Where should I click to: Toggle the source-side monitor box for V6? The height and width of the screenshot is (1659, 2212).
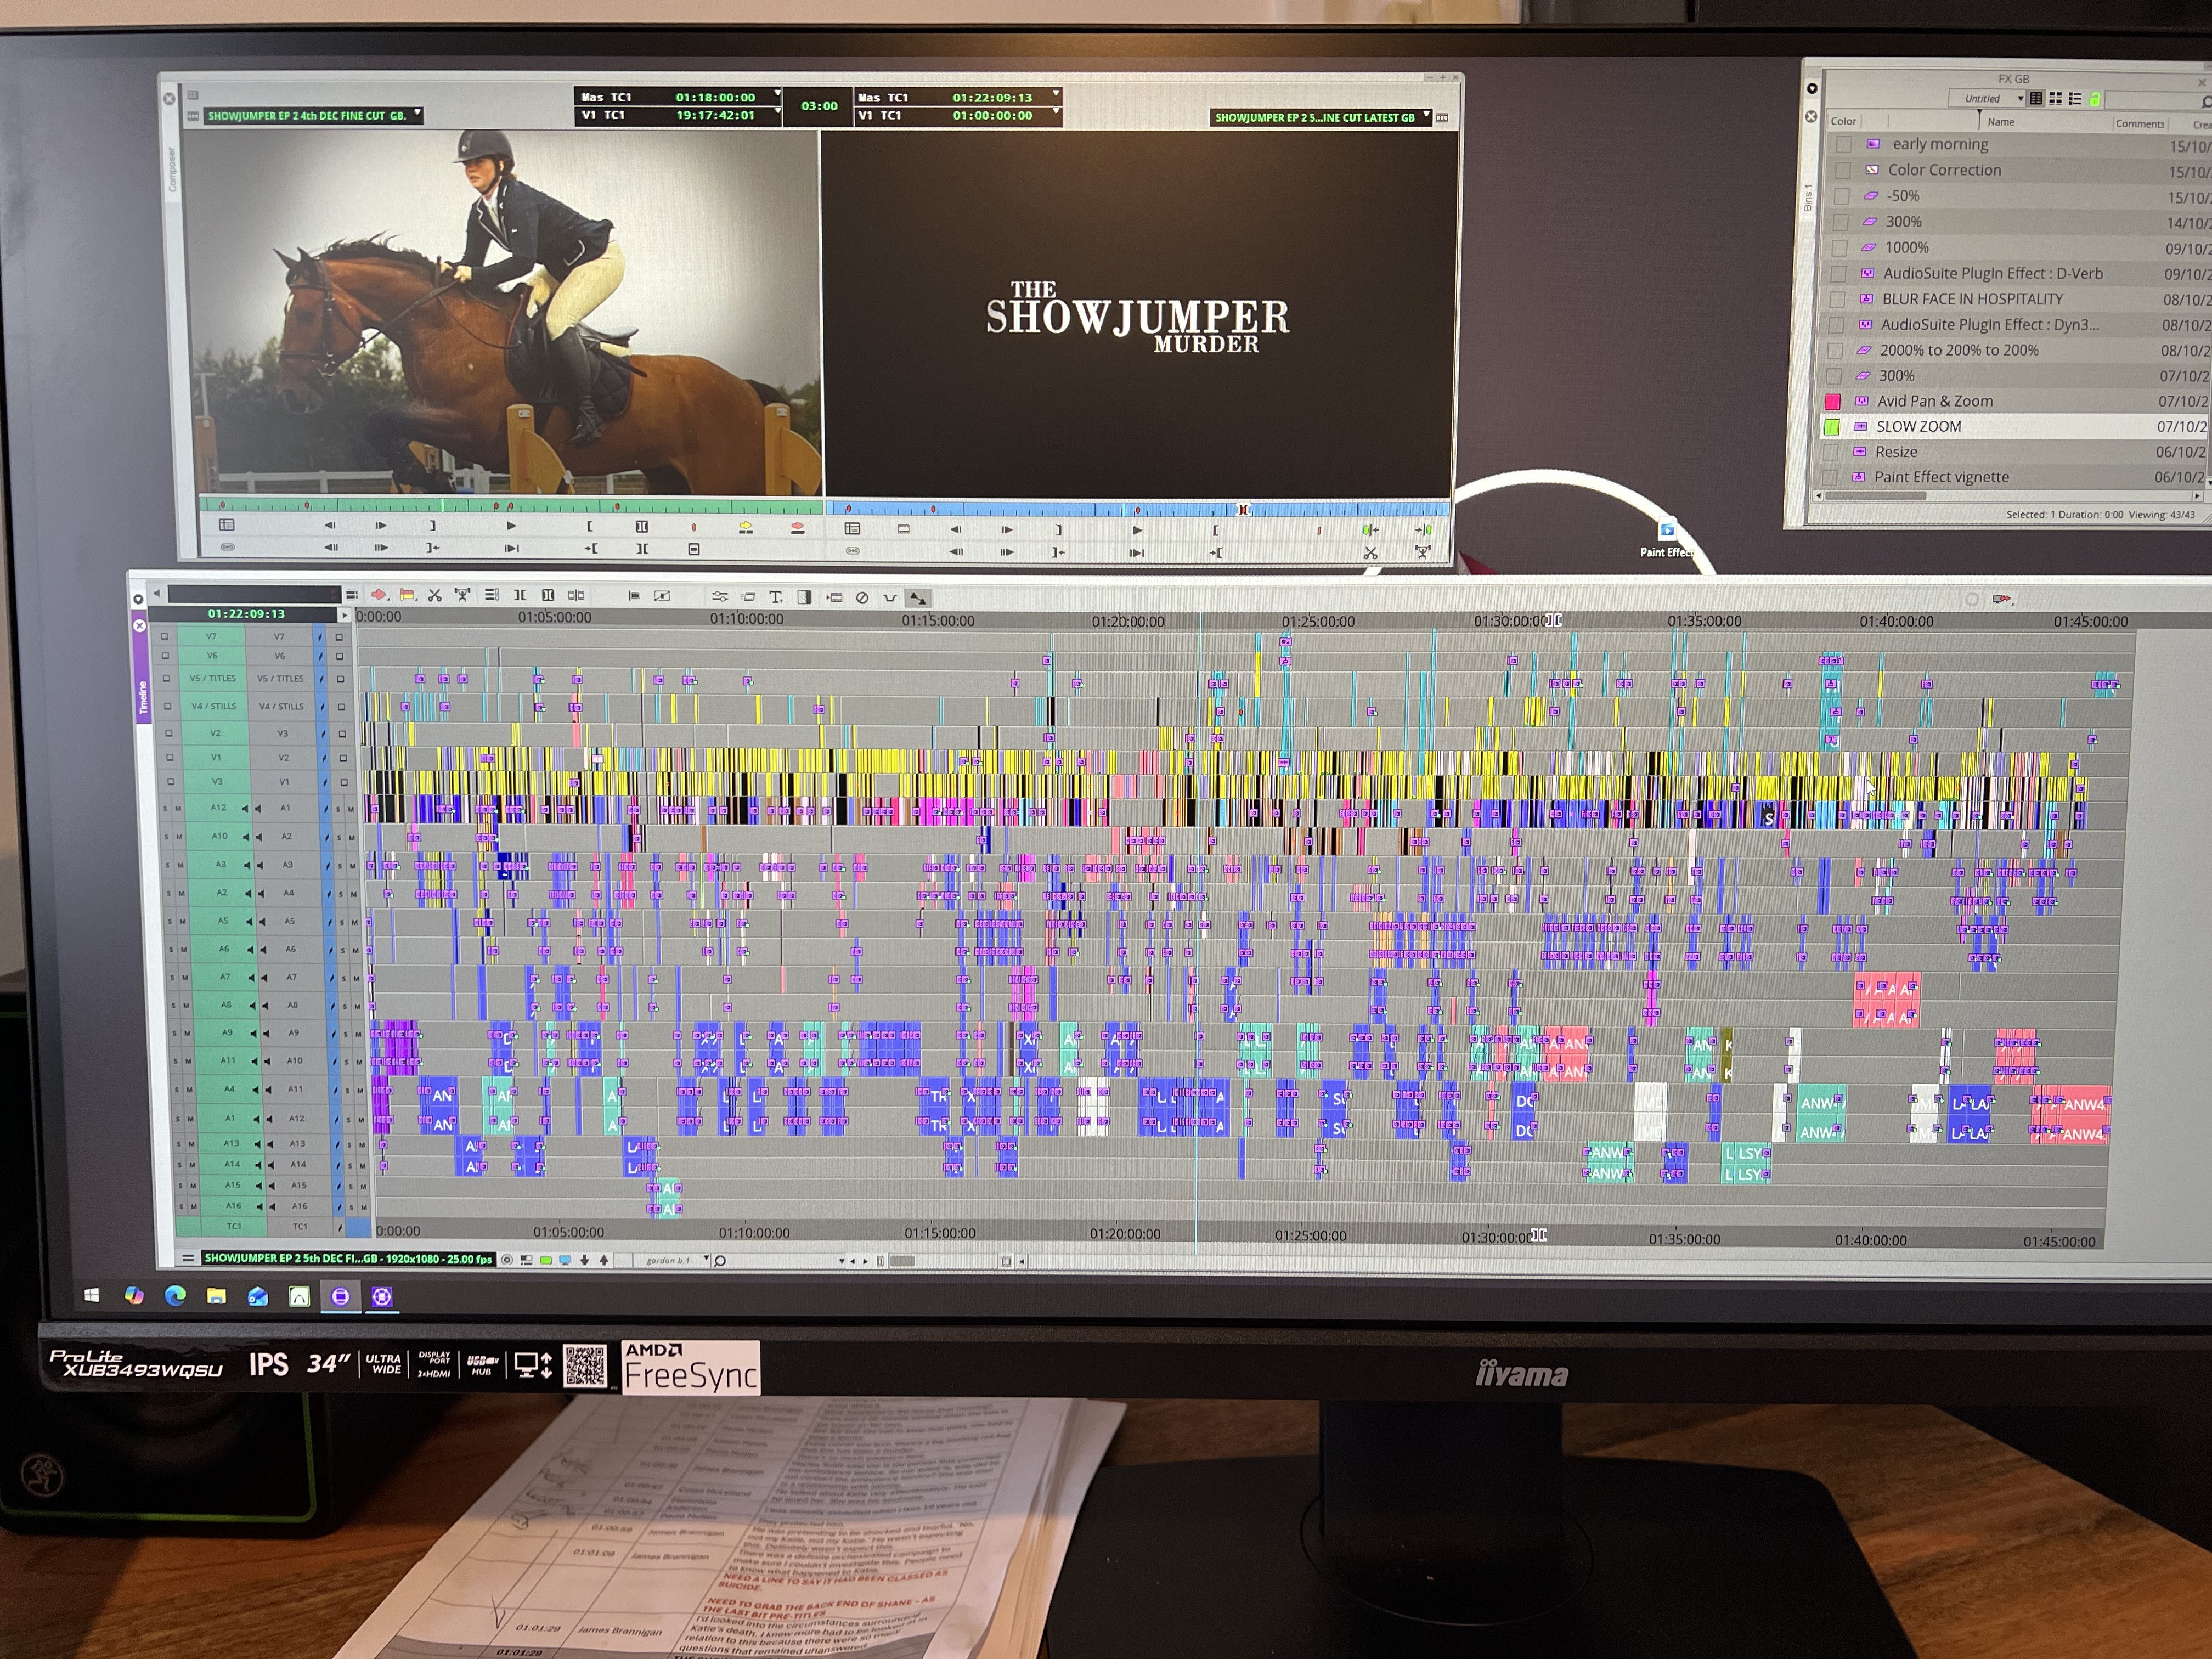point(165,656)
